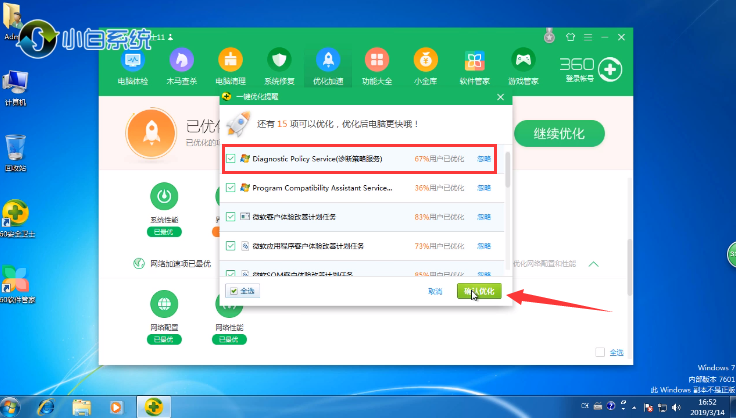Viewport: 736px width, 418px height.
Task: Open the Windows Start button
Action: 10,407
